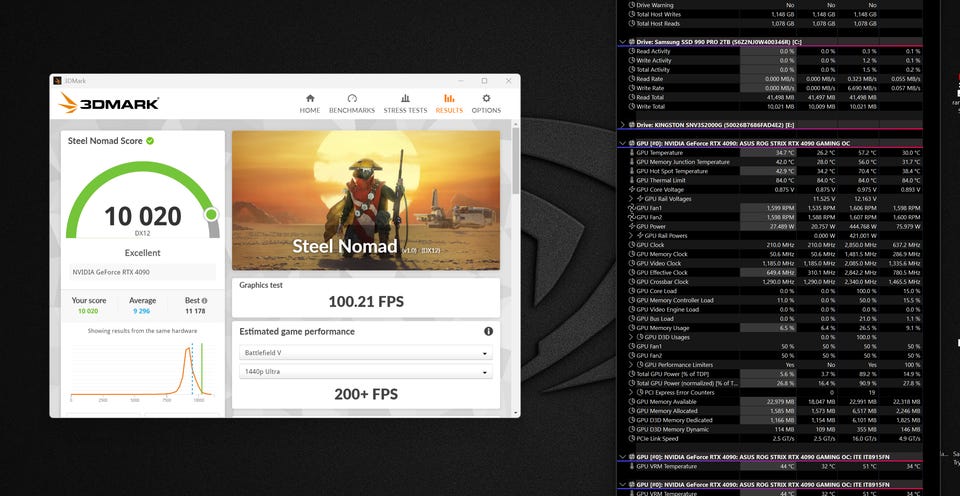Image resolution: width=960 pixels, height=496 pixels.
Task: Click the thermometer icon of GPU Thermal Limit
Action: [x=632, y=180]
